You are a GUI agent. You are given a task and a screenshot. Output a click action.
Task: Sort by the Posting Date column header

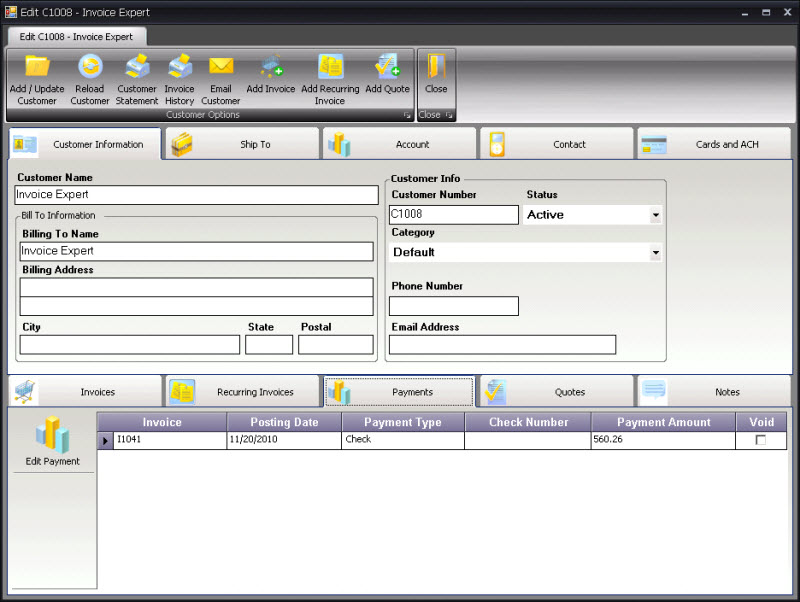tap(284, 422)
